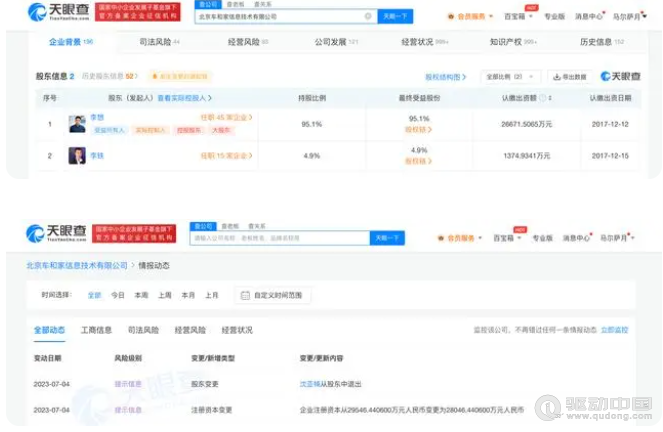Click 李铁's avatar photo
Viewport: 663px width, 432px height.
[77, 156]
